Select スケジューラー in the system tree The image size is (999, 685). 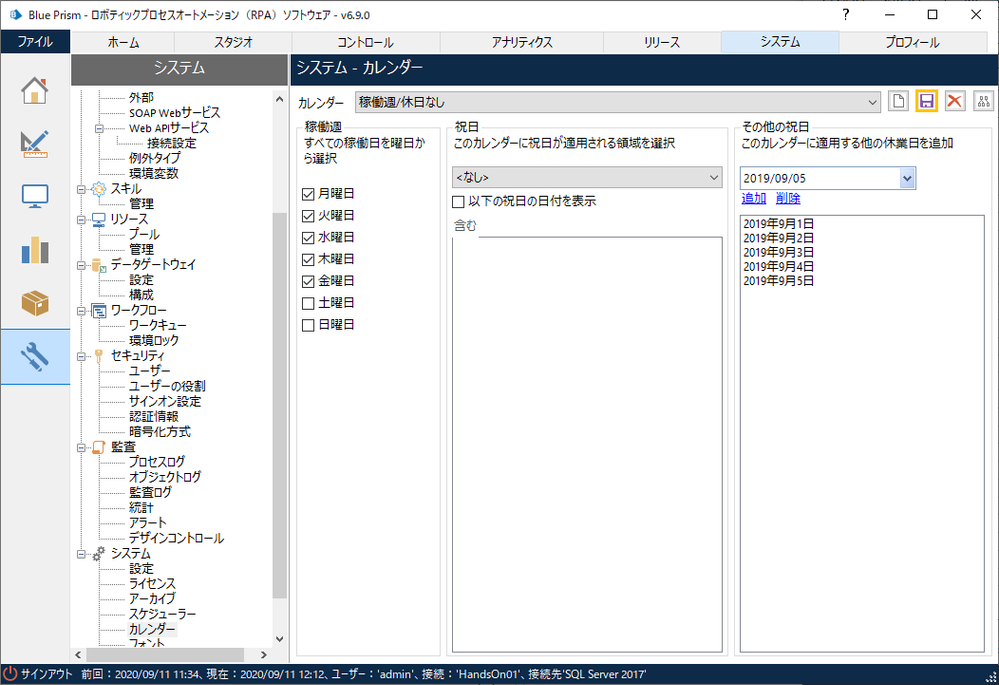point(162,614)
